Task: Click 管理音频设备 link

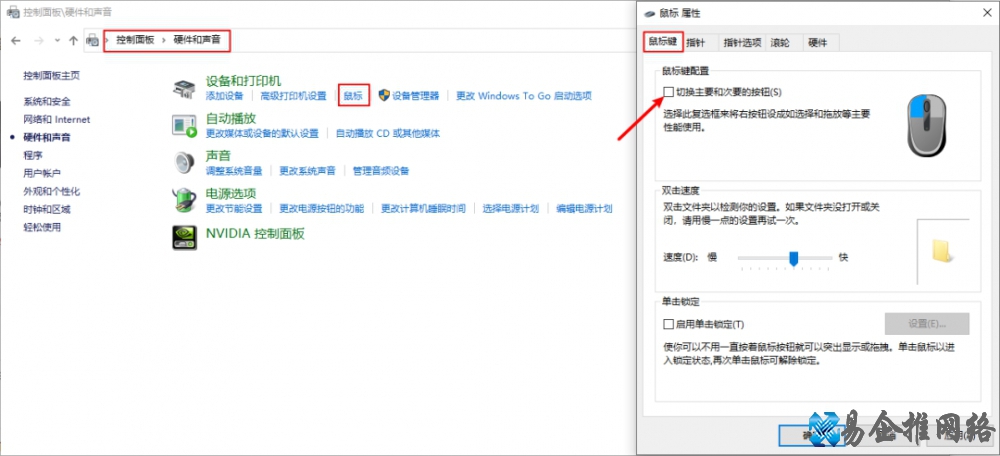Action: [x=381, y=170]
